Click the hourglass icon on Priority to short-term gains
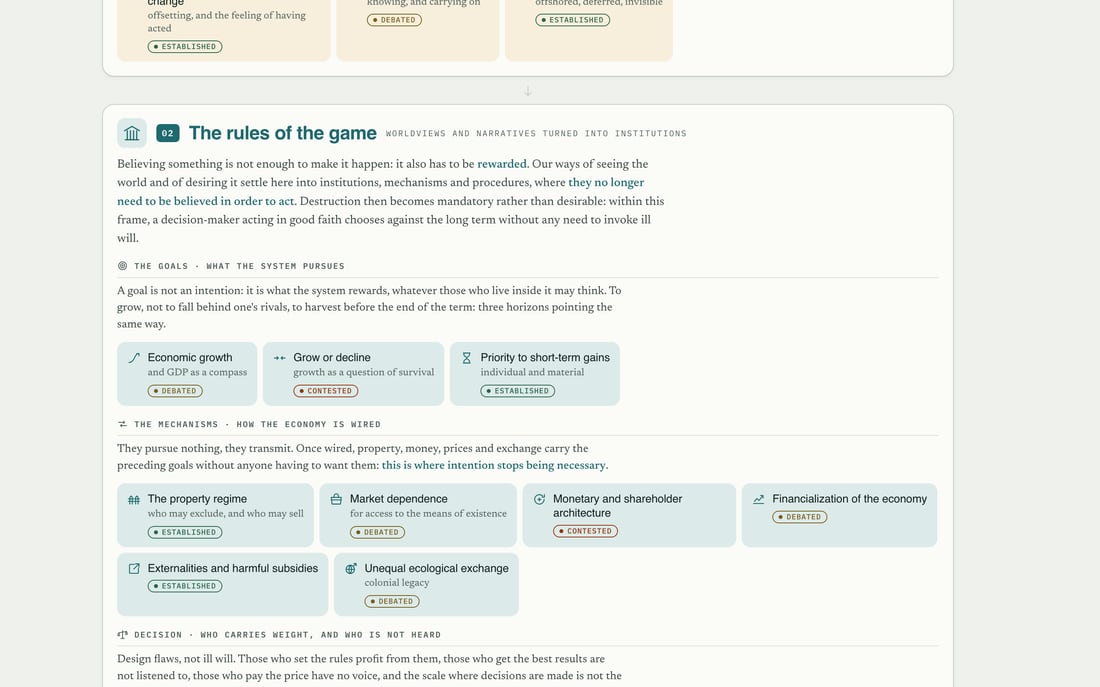The width and height of the screenshot is (1100, 687). pos(467,358)
